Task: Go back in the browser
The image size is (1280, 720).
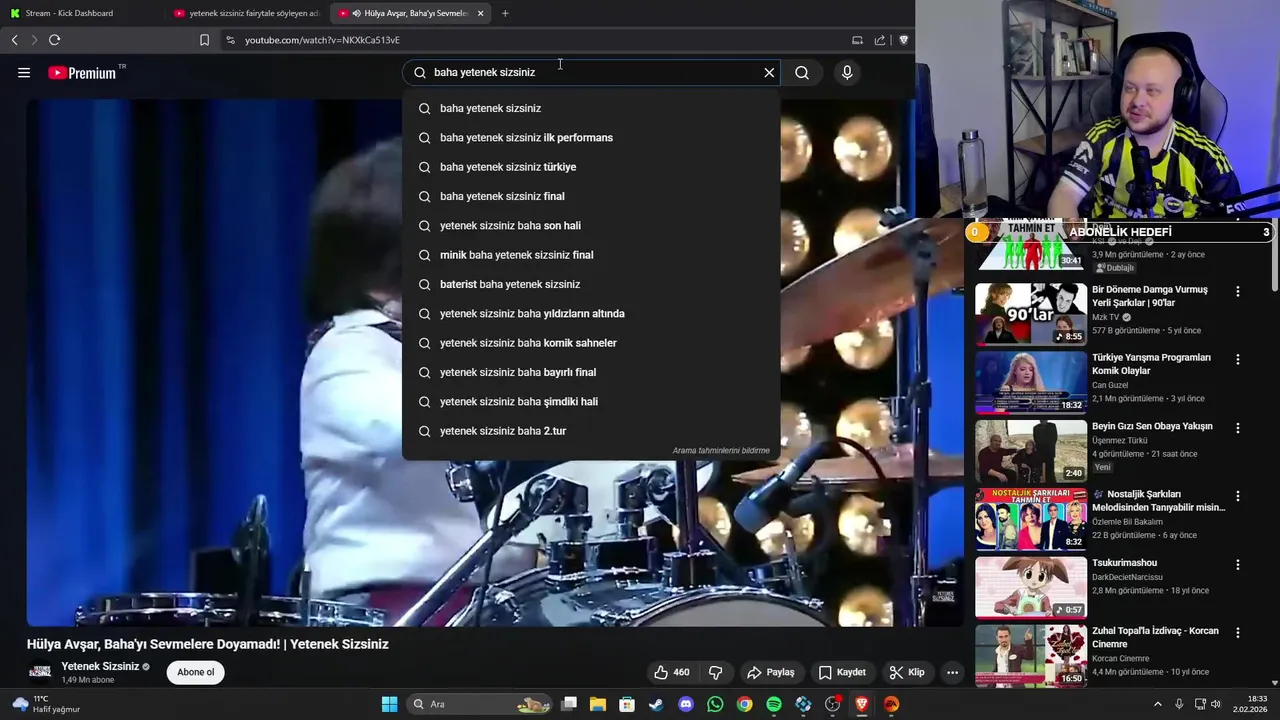Action: pos(14,40)
